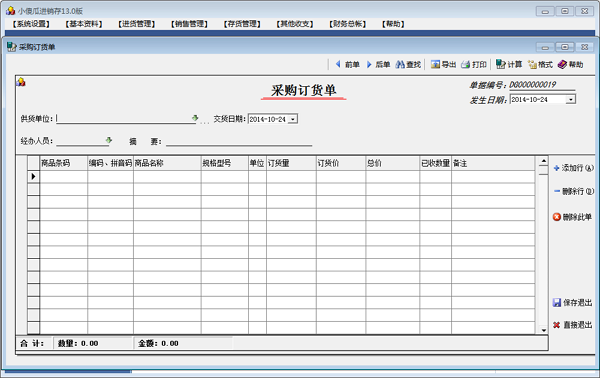
Task: Open the format (格式) settings
Action: pos(540,64)
